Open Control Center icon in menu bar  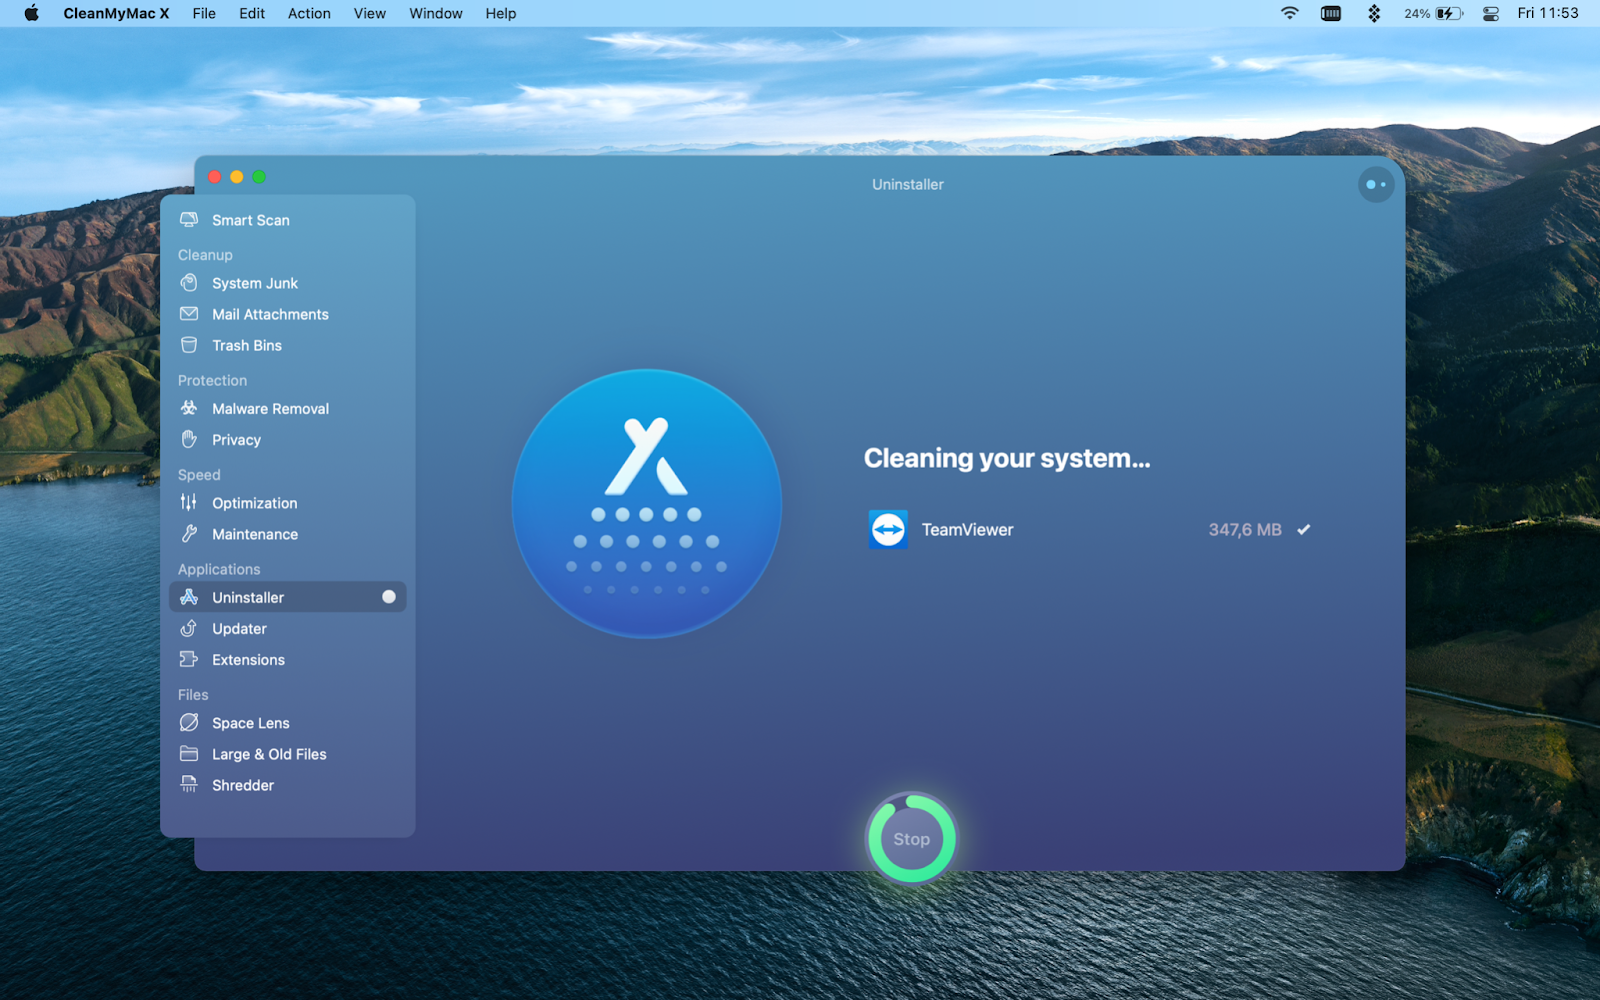tap(1491, 13)
